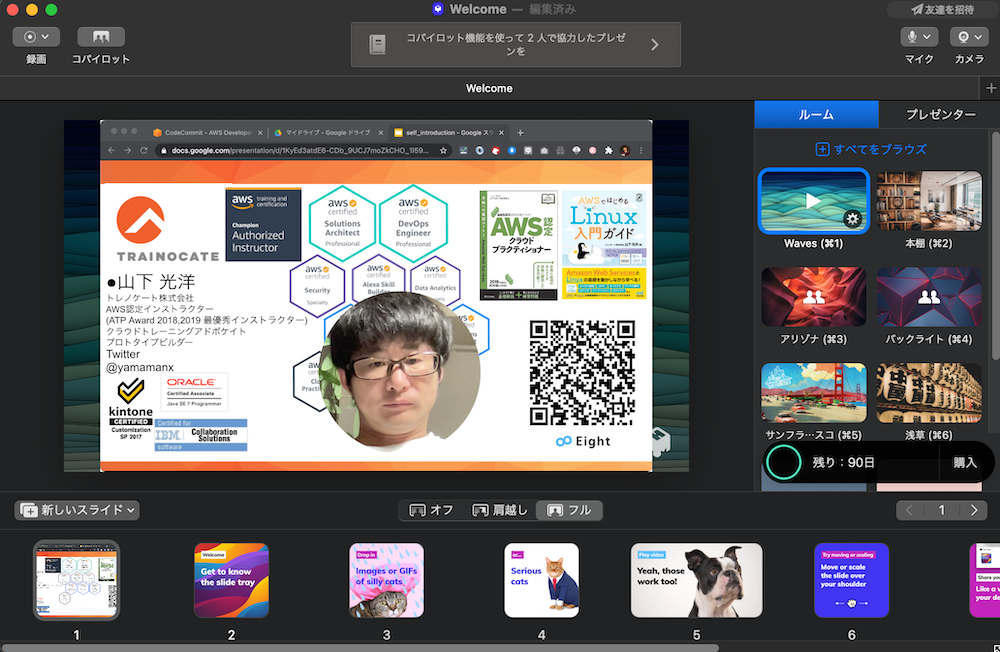Image resolution: width=1000 pixels, height=652 pixels.
Task: Click the @yamamanx Twitter handle text
Action: point(140,367)
